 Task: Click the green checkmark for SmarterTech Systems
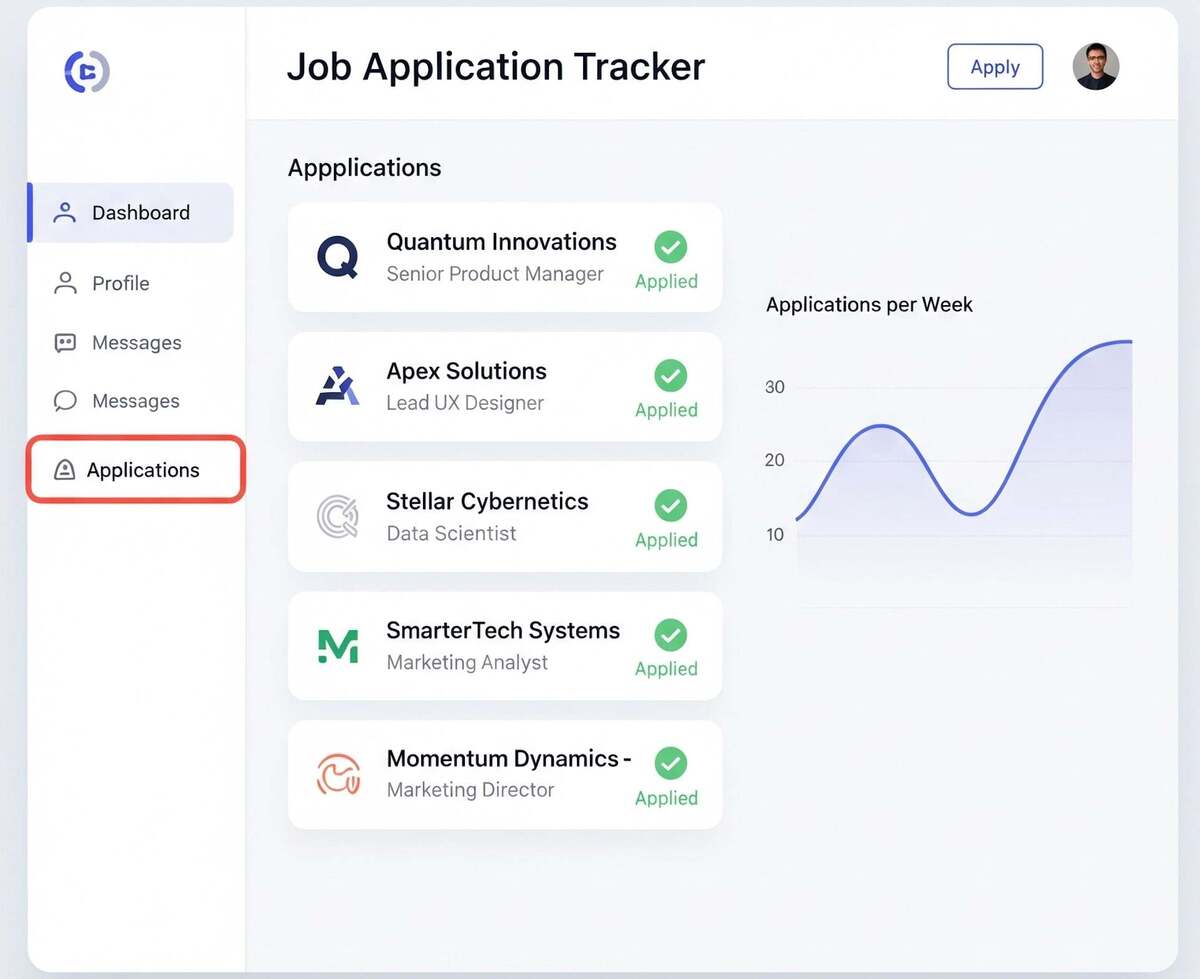(670, 635)
